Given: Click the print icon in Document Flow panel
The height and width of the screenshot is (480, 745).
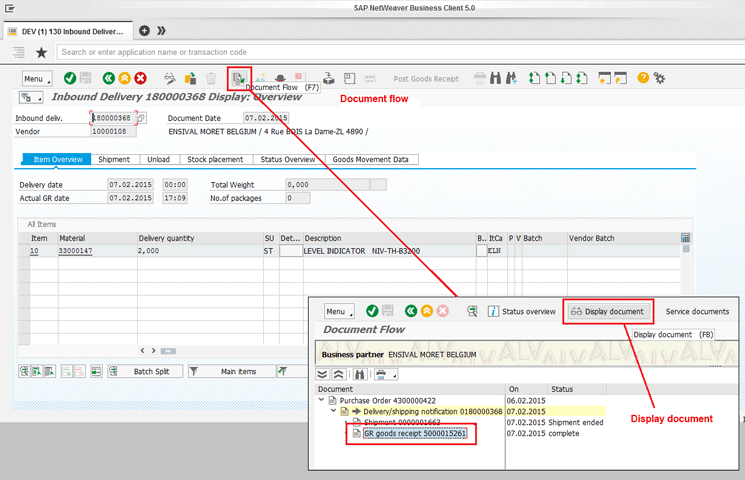Looking at the screenshot, I should click(381, 375).
